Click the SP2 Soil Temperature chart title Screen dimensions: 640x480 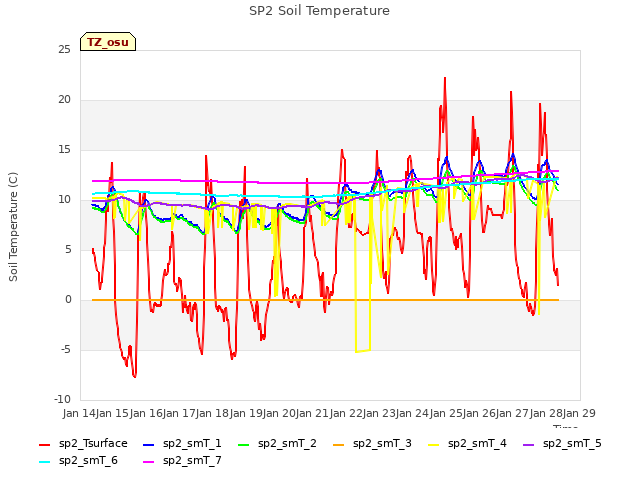[x=319, y=11]
